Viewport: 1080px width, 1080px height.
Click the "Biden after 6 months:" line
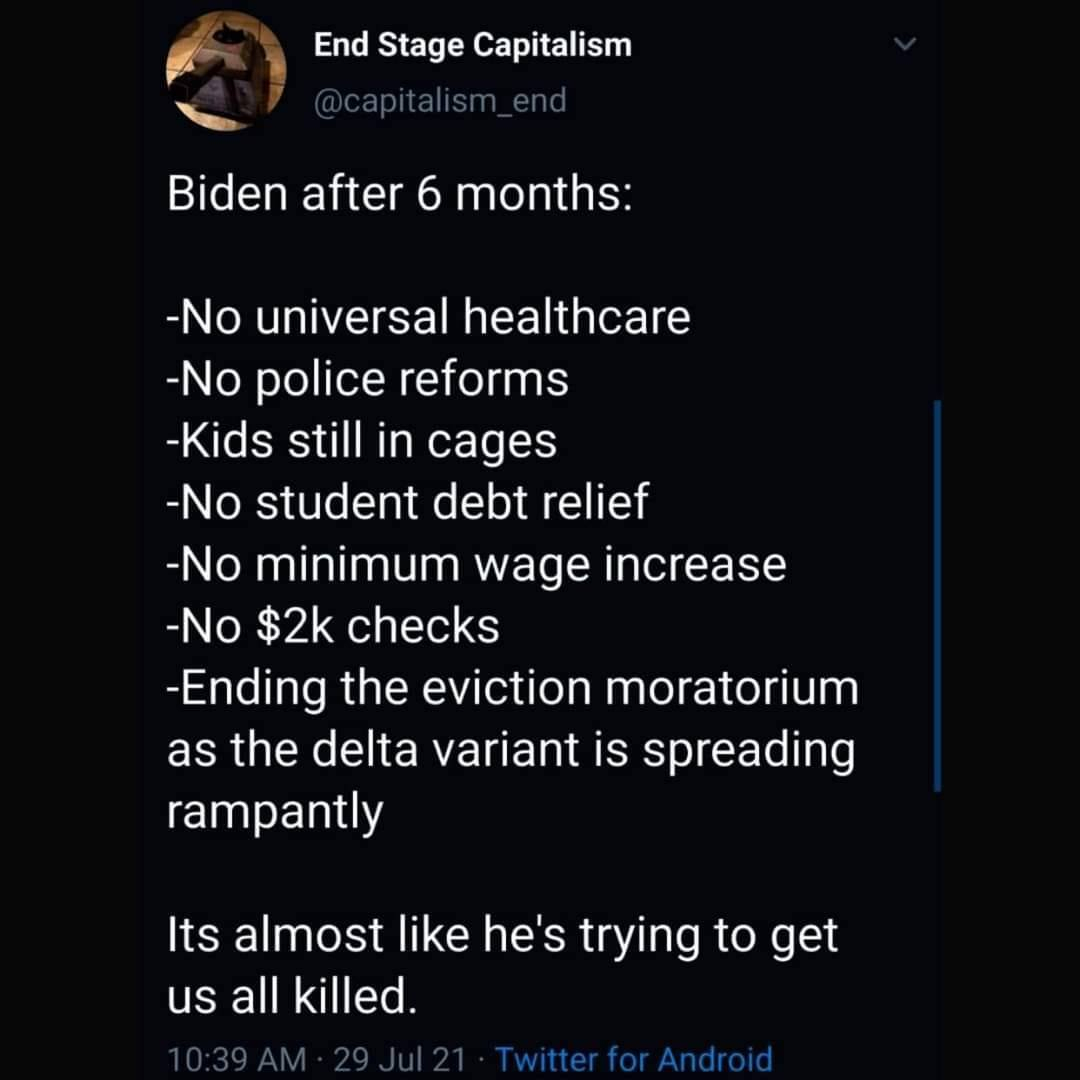399,194
